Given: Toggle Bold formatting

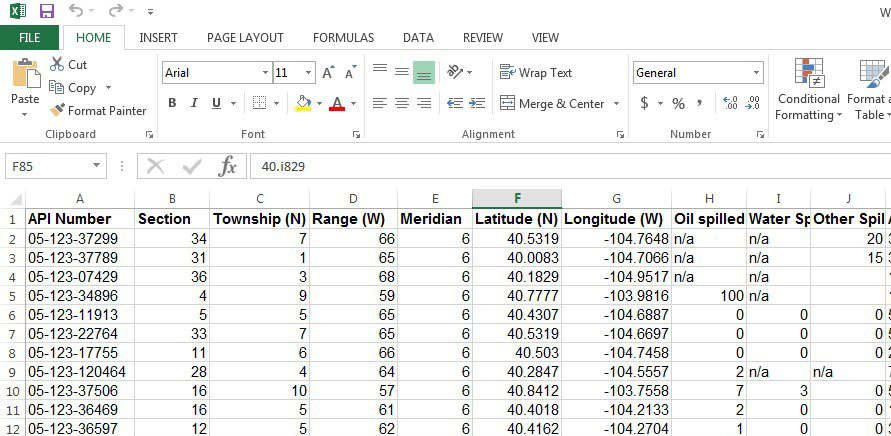Looking at the screenshot, I should point(172,103).
